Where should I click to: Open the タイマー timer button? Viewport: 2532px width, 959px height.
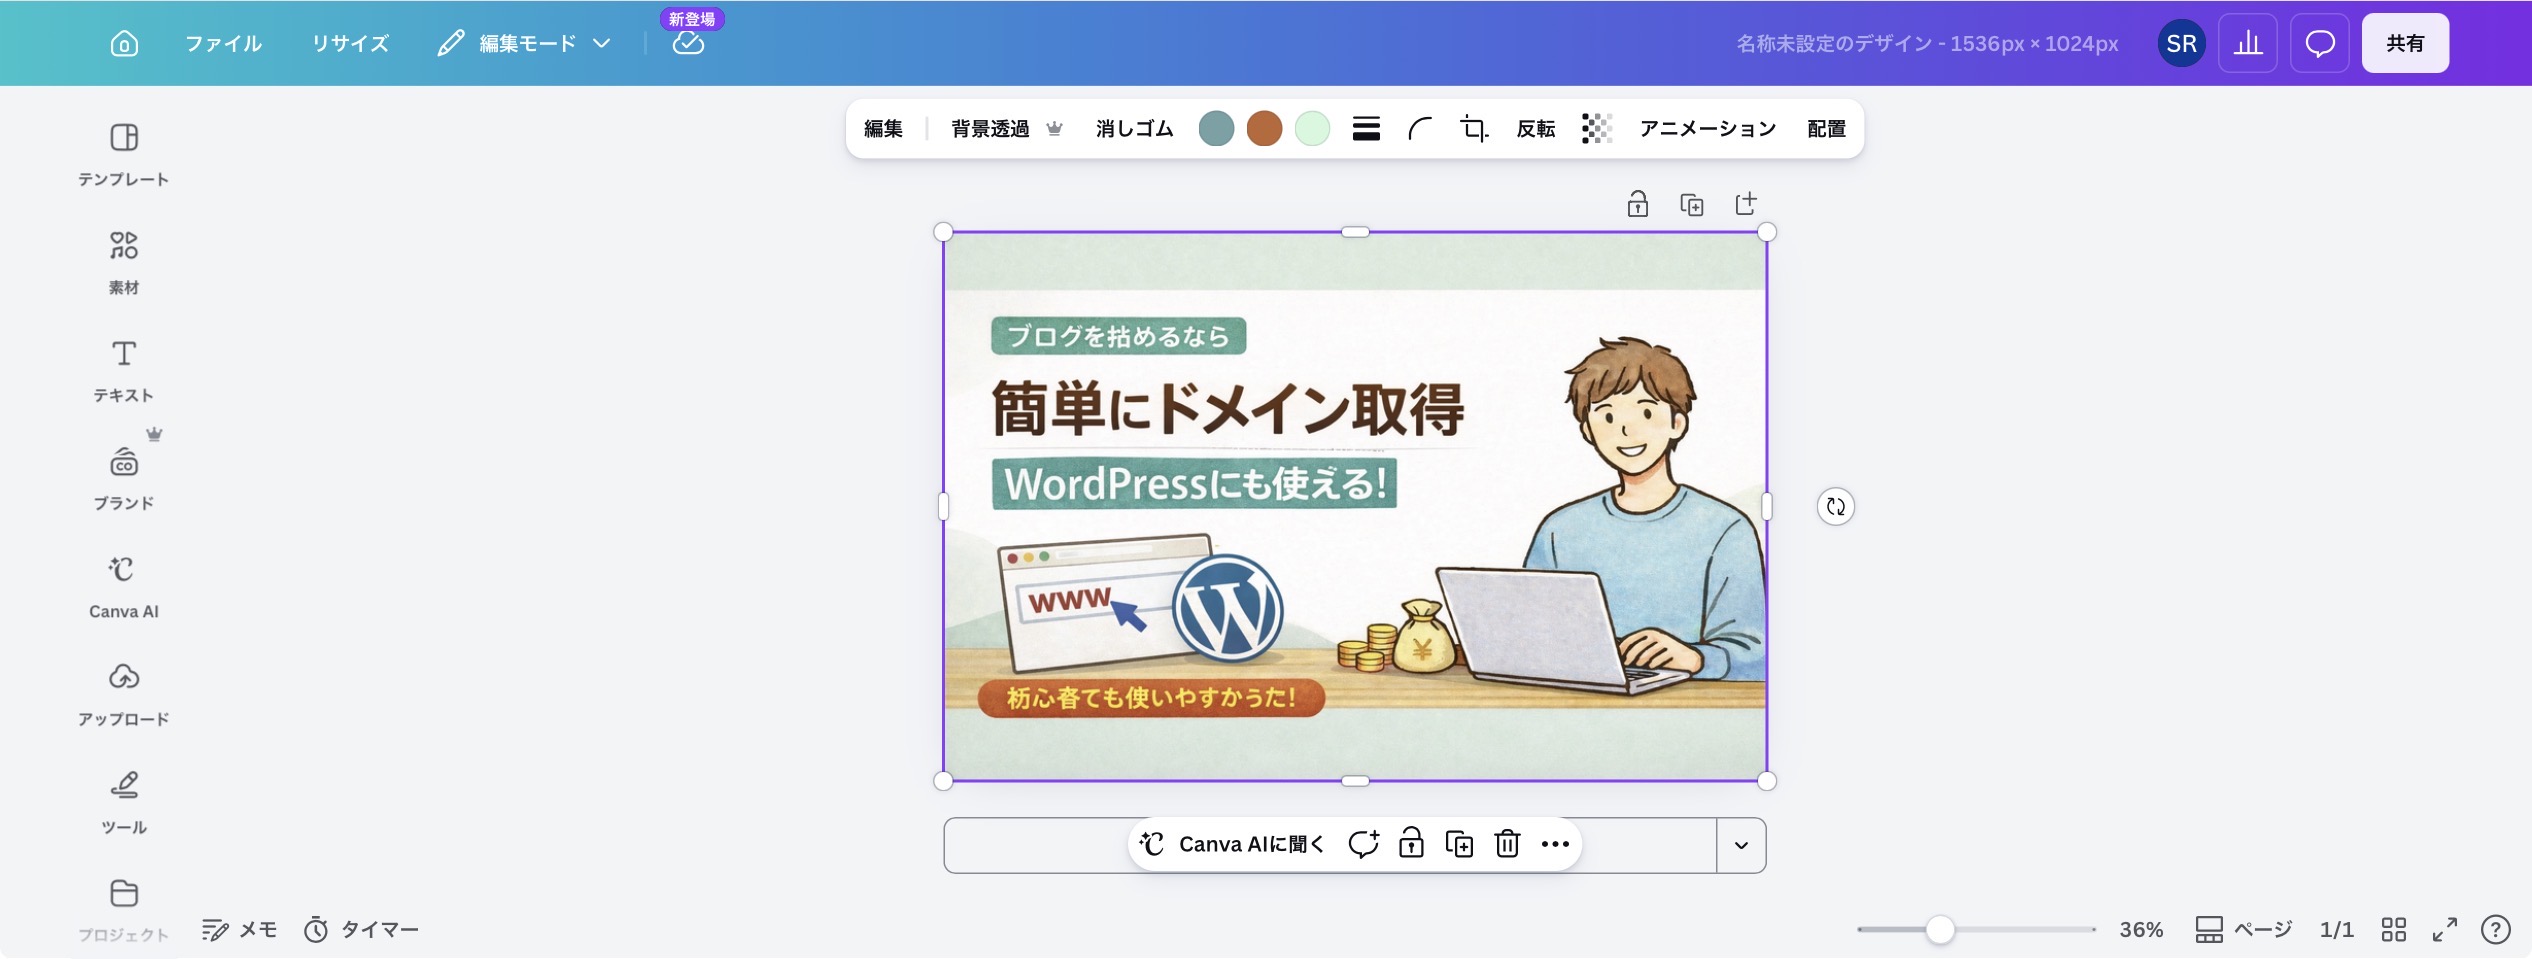[361, 929]
